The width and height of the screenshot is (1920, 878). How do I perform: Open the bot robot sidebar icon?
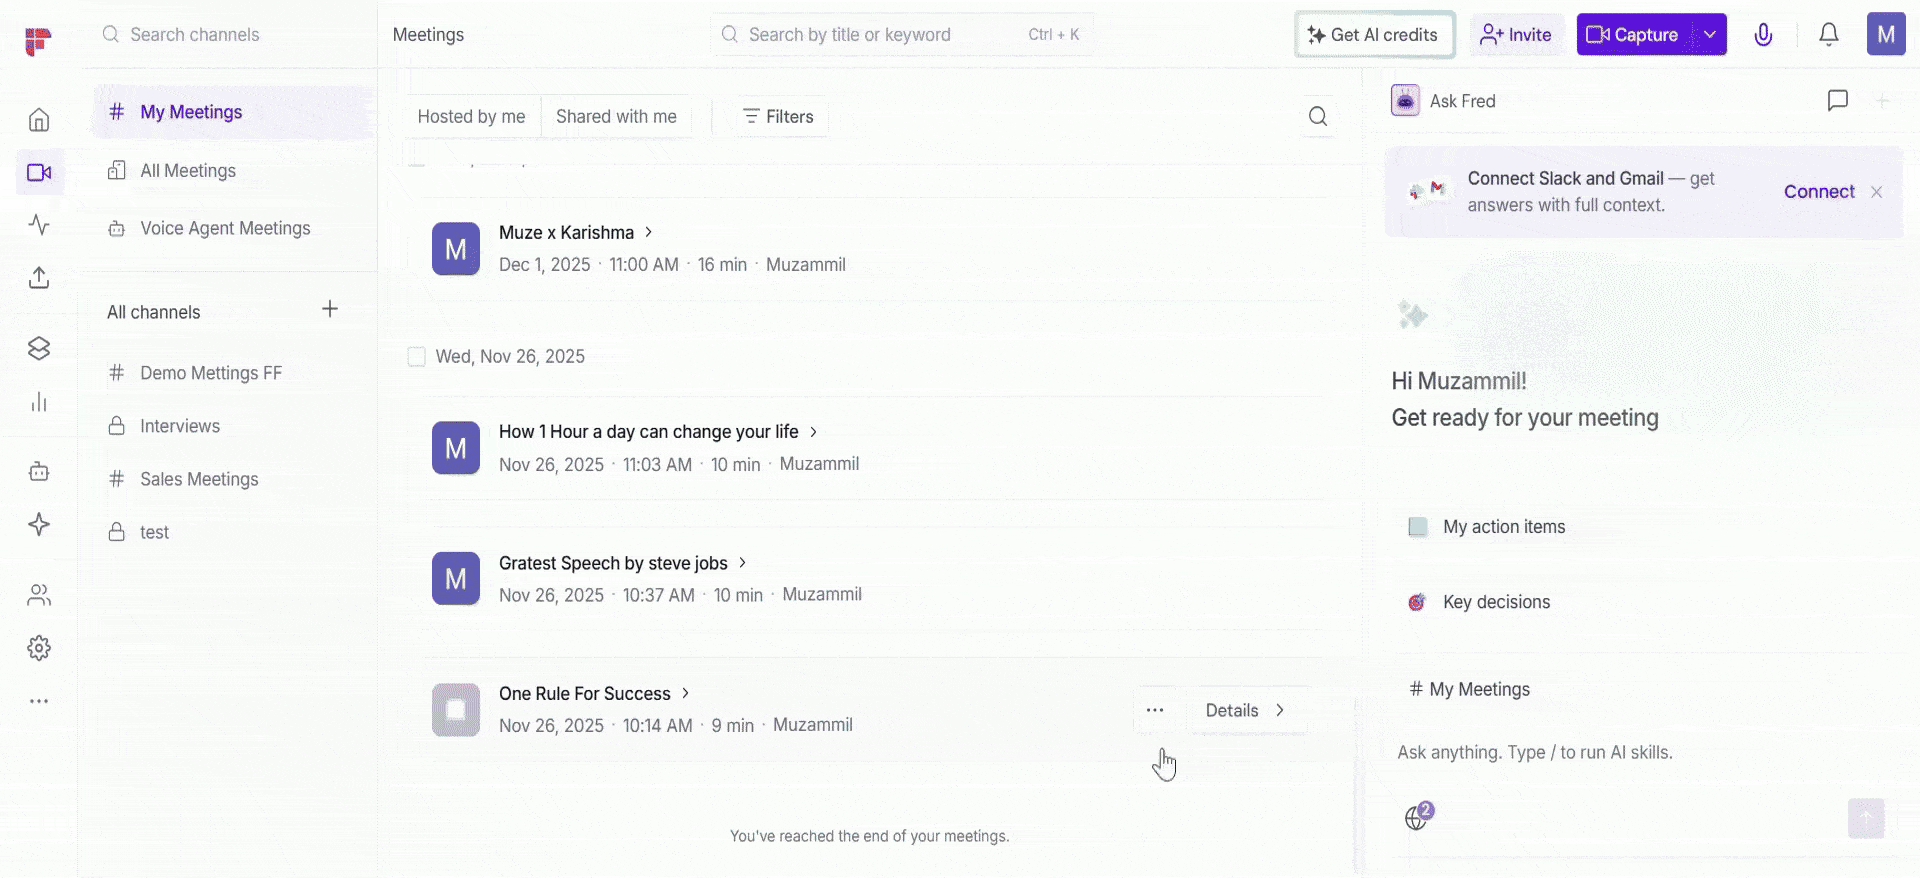click(39, 471)
